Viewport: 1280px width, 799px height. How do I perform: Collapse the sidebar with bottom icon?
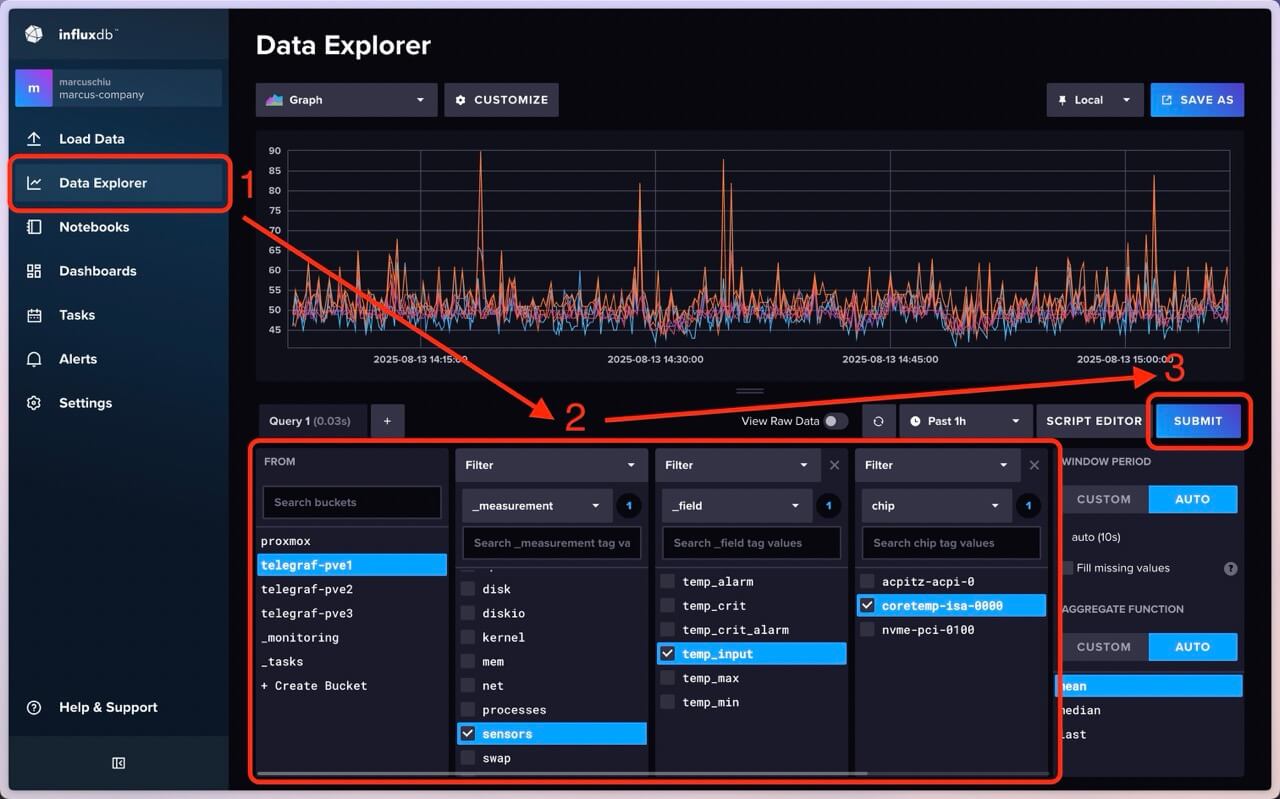118,763
